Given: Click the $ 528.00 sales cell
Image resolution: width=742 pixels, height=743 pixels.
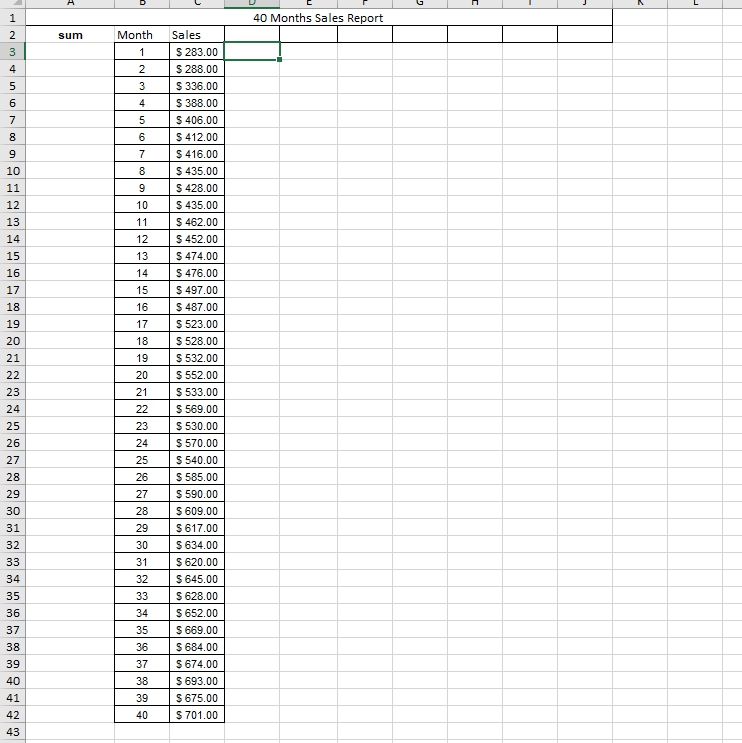Looking at the screenshot, I should coord(197,341).
